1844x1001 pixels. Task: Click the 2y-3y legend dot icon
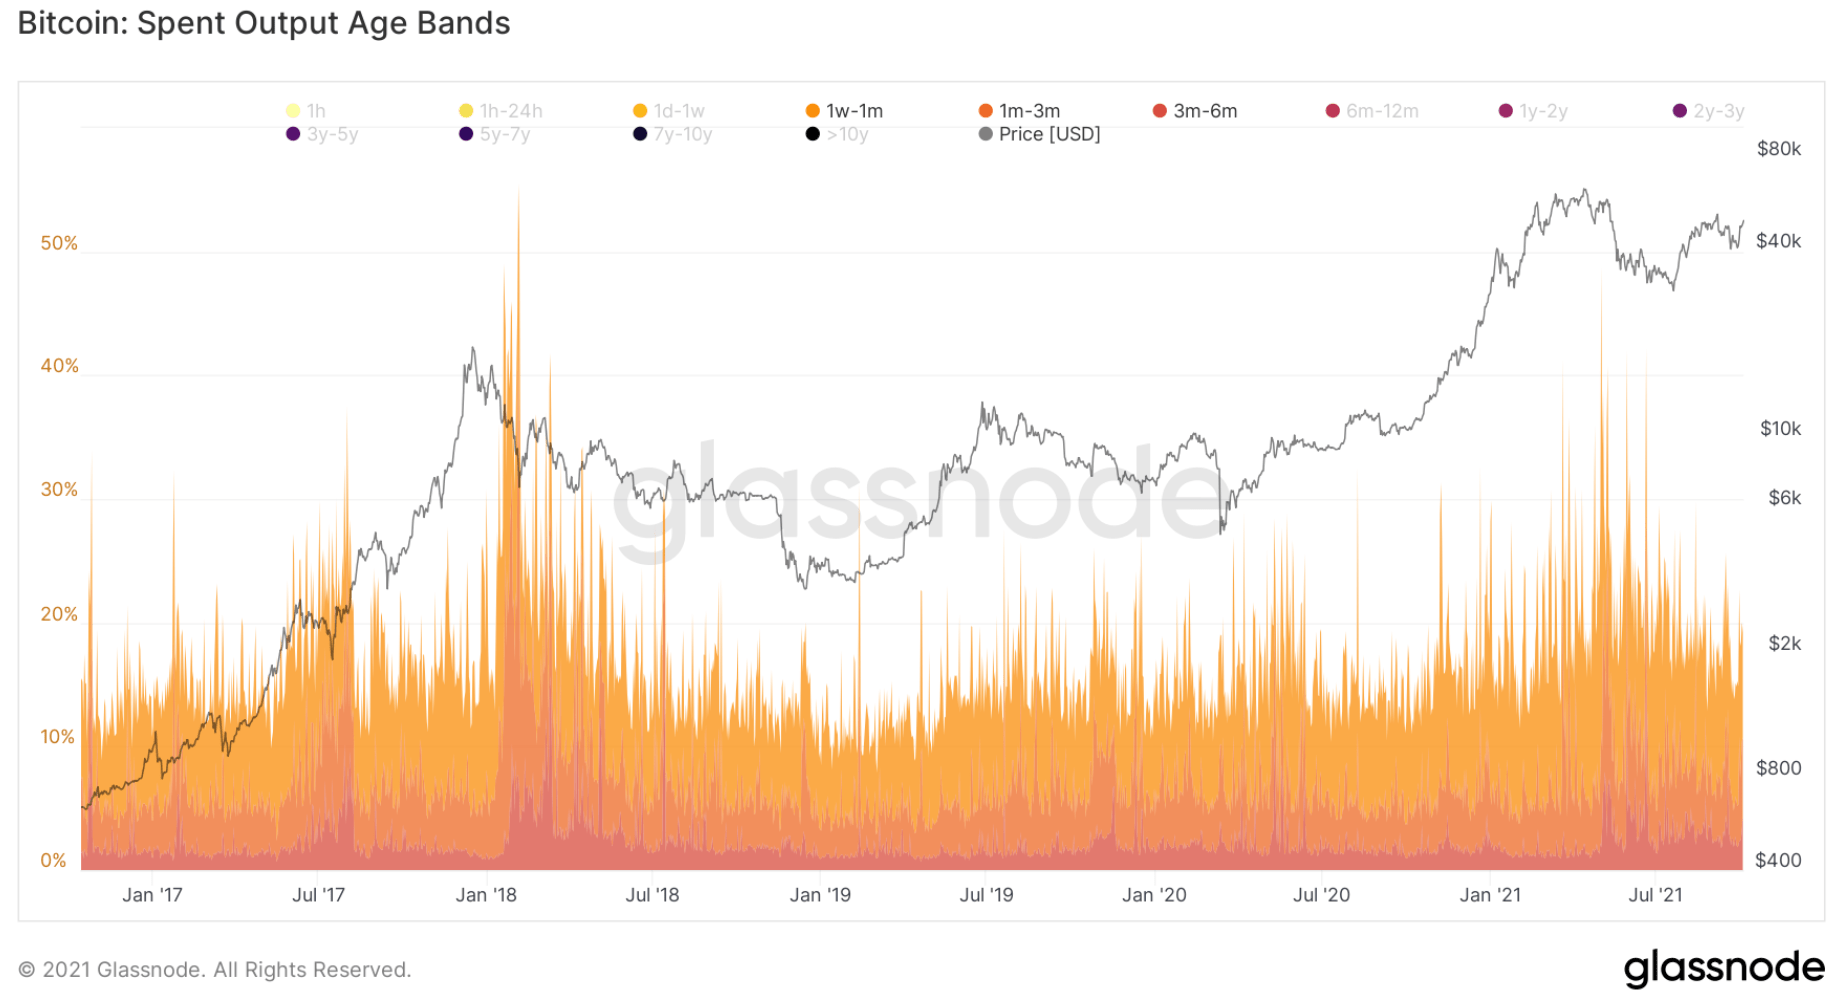pos(1680,111)
